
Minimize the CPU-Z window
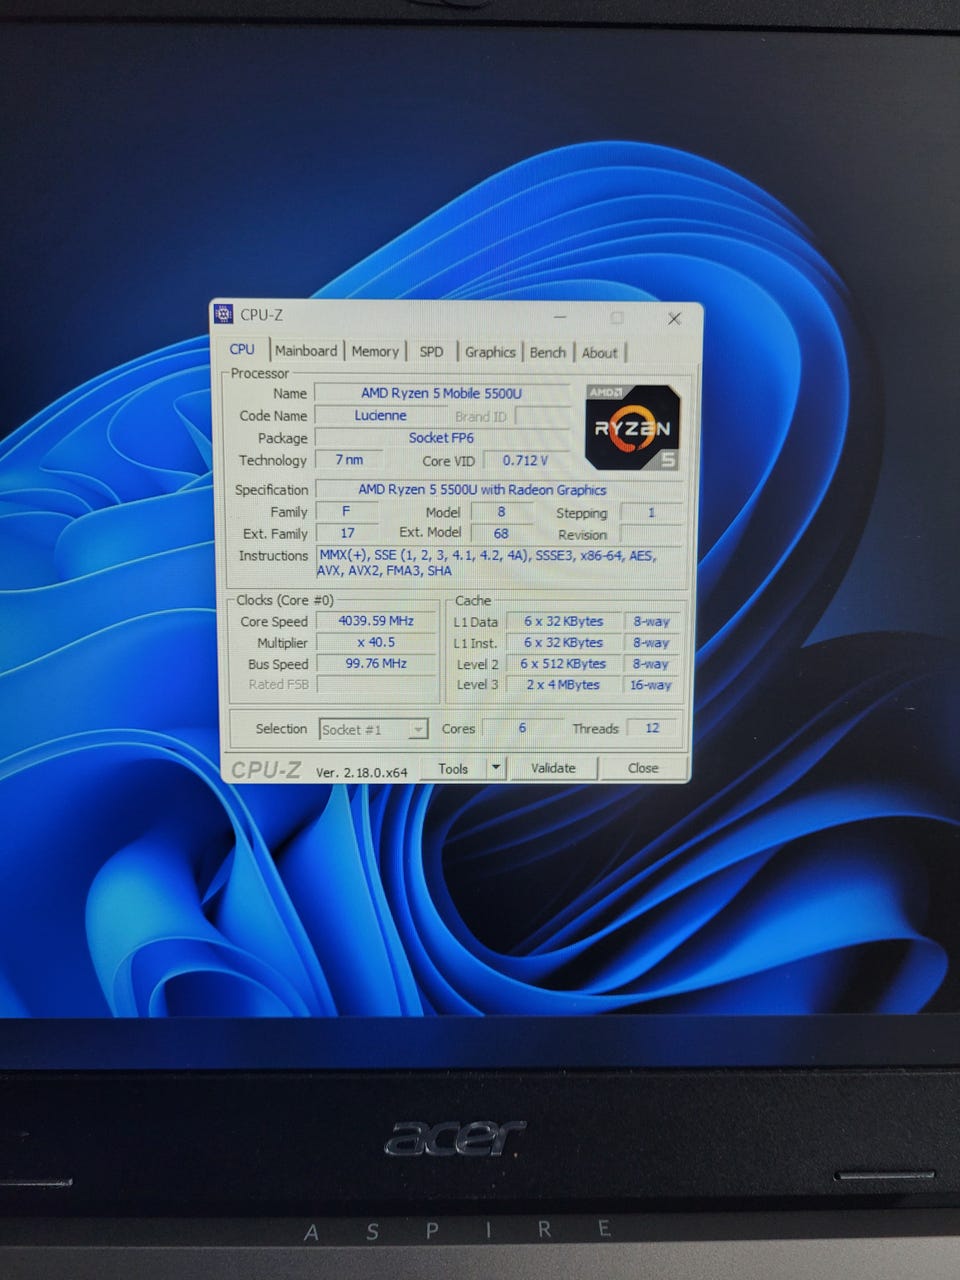pyautogui.click(x=560, y=317)
